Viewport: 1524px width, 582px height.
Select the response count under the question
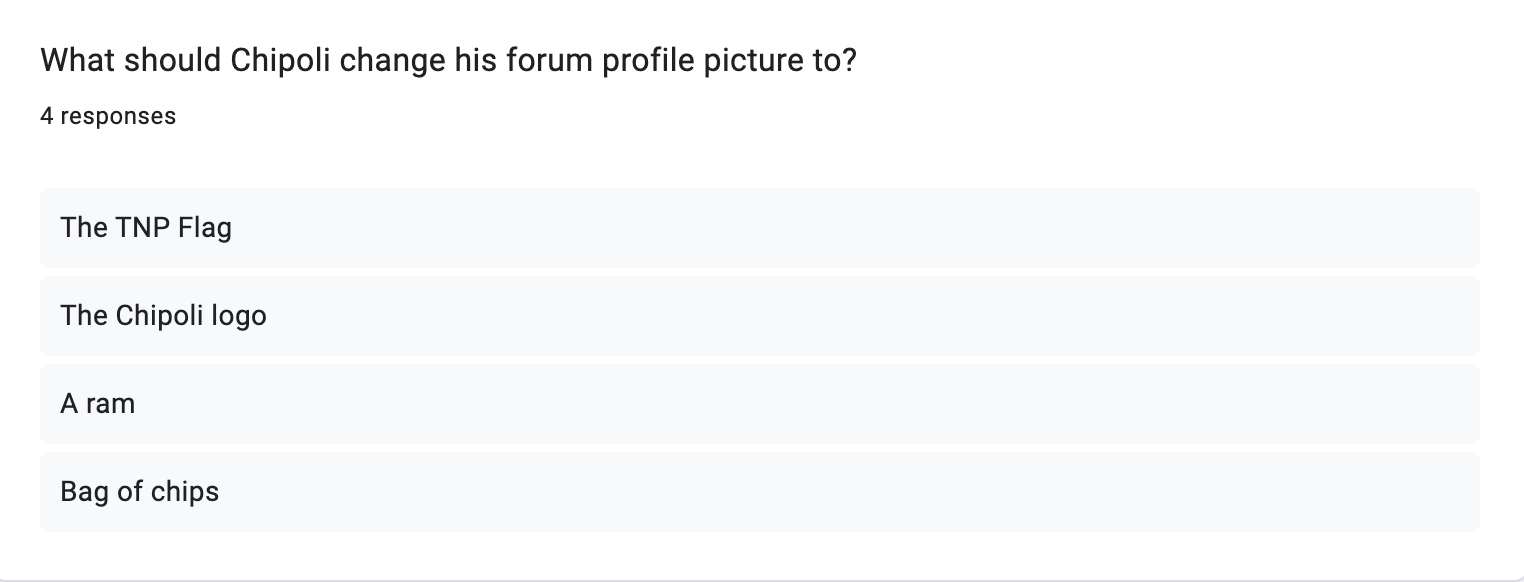[107, 115]
